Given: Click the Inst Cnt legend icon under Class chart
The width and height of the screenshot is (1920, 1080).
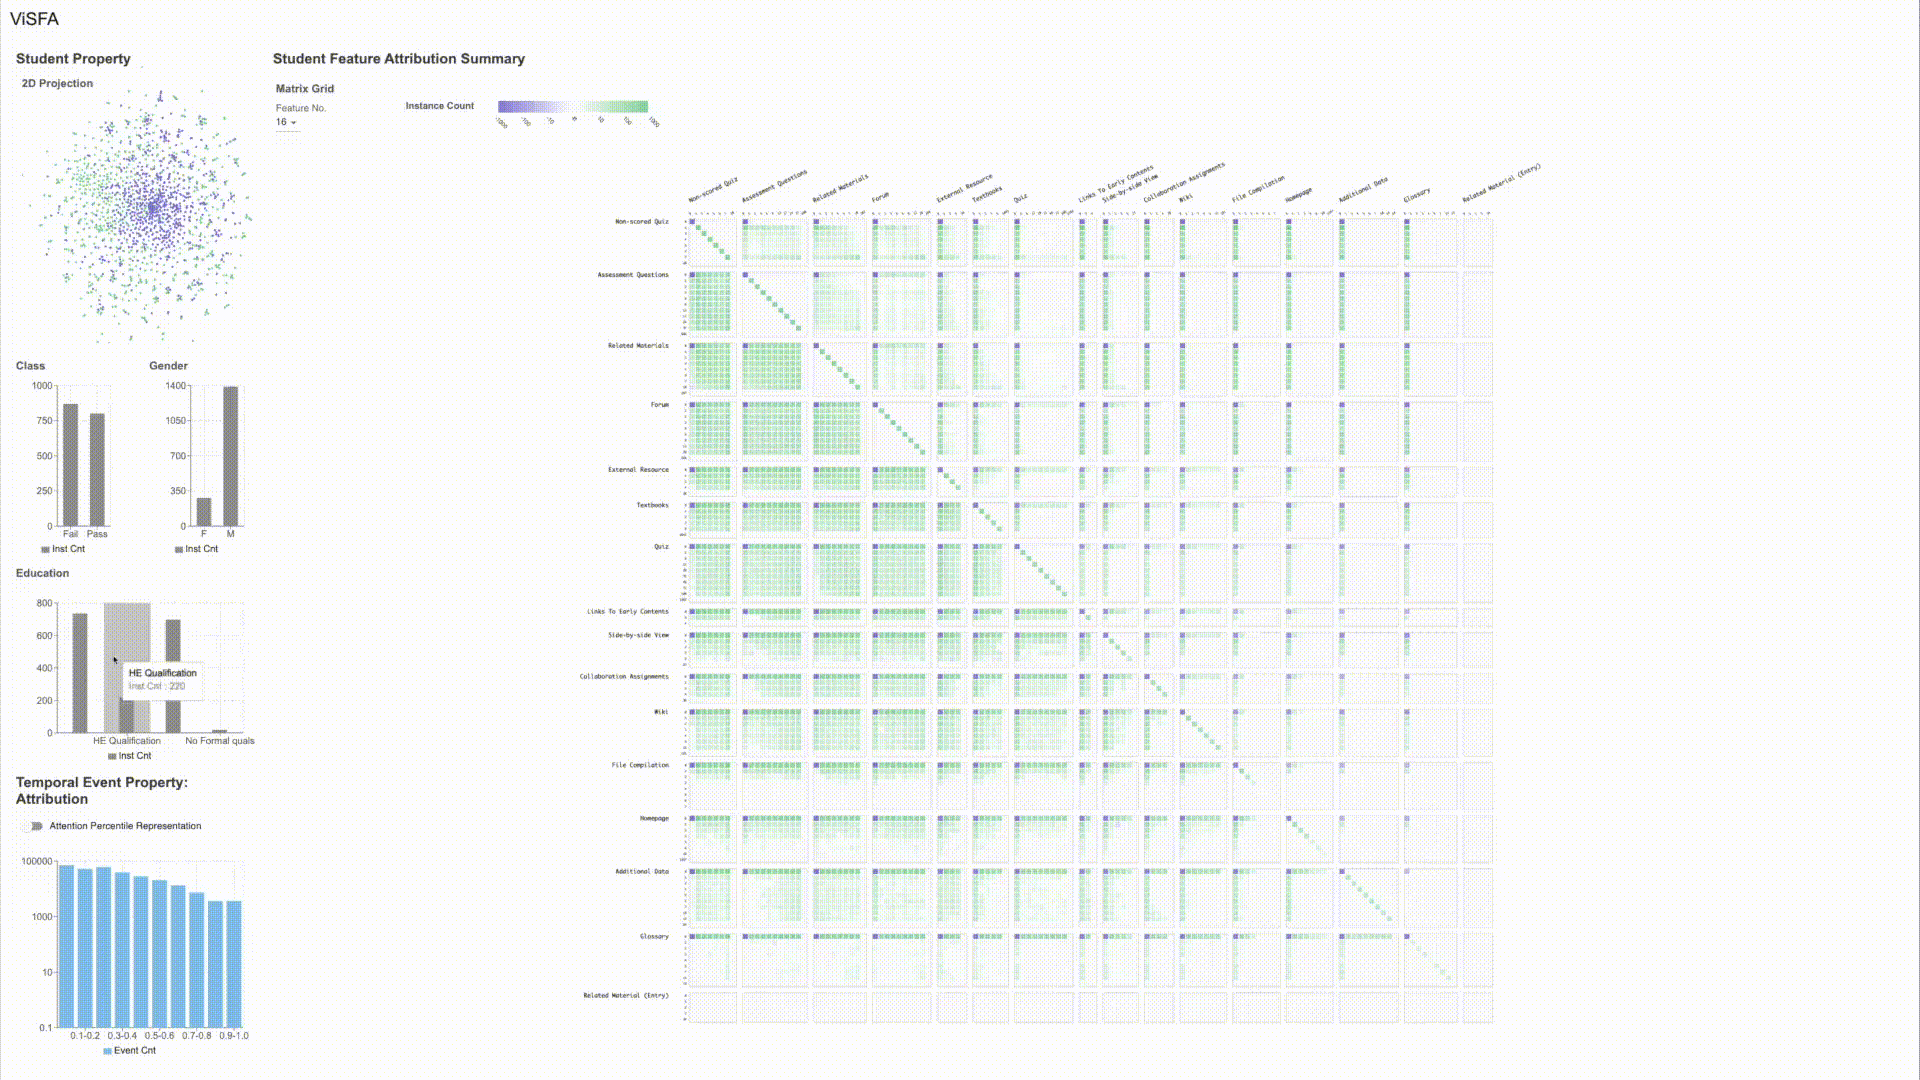Looking at the screenshot, I should pos(45,549).
